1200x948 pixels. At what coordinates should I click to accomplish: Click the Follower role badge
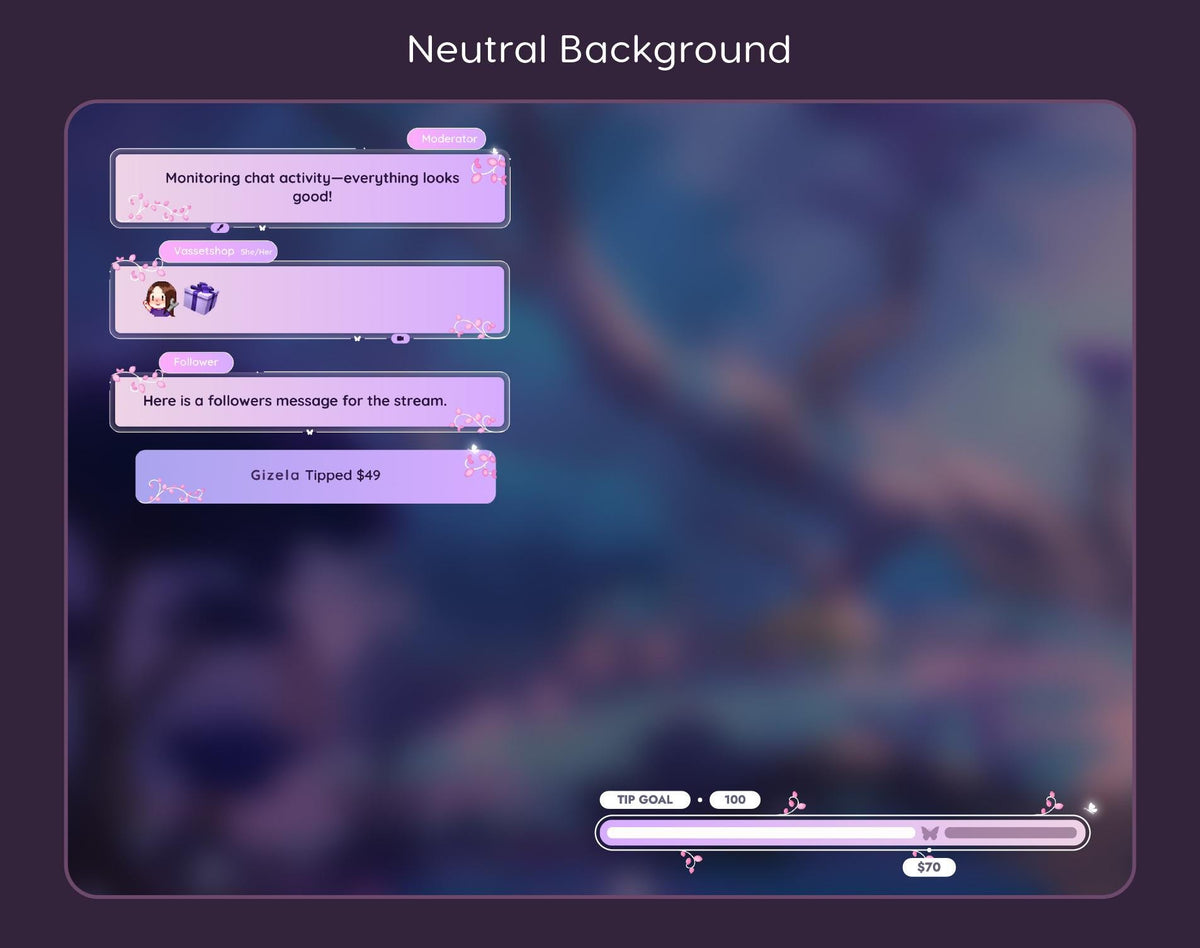pos(196,362)
